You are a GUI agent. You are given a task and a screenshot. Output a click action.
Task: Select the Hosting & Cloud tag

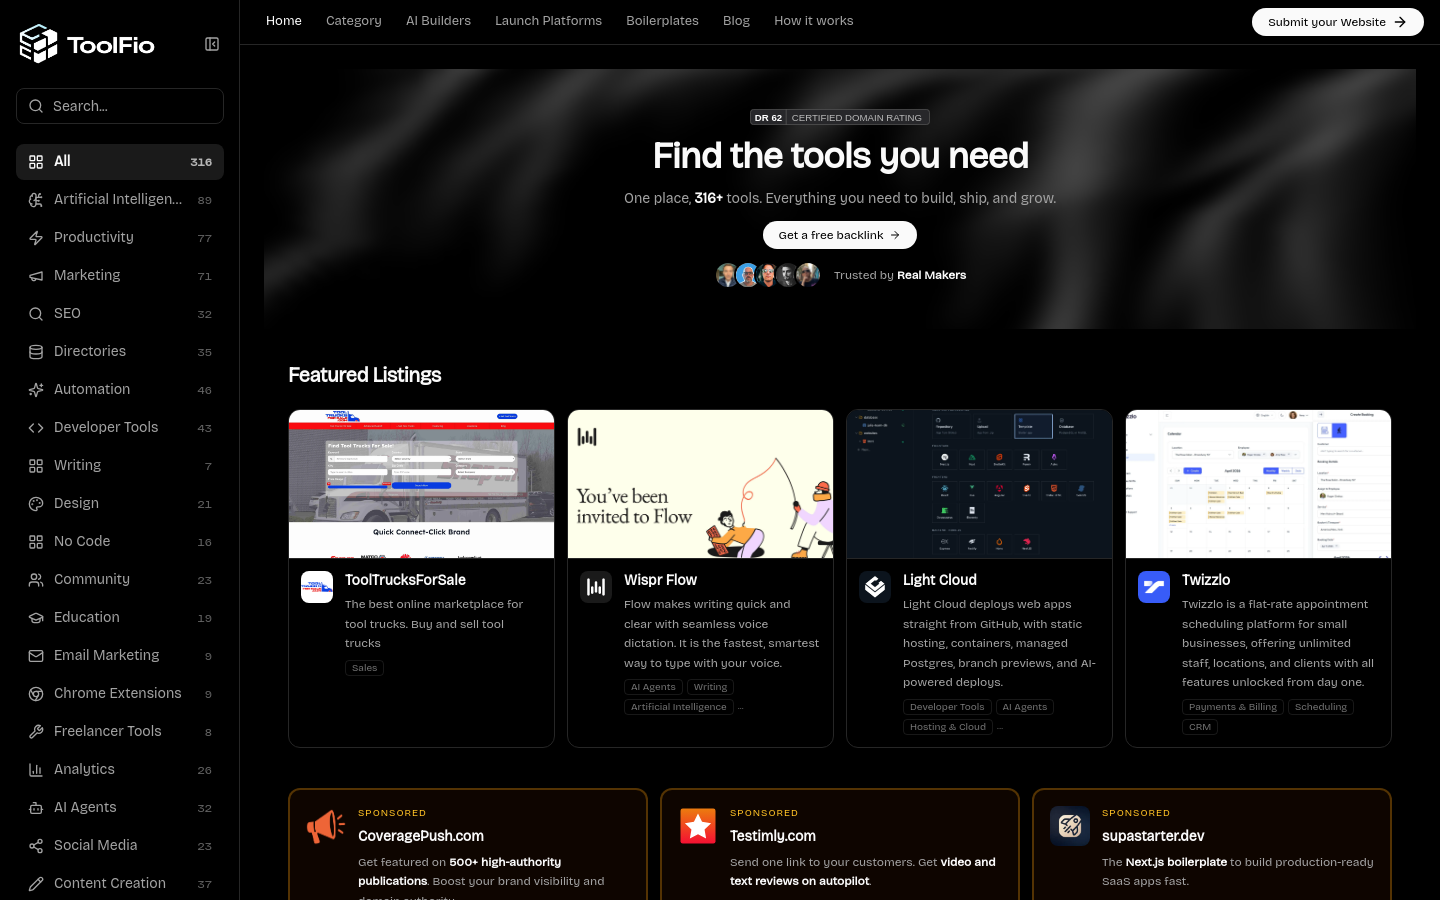tap(948, 727)
